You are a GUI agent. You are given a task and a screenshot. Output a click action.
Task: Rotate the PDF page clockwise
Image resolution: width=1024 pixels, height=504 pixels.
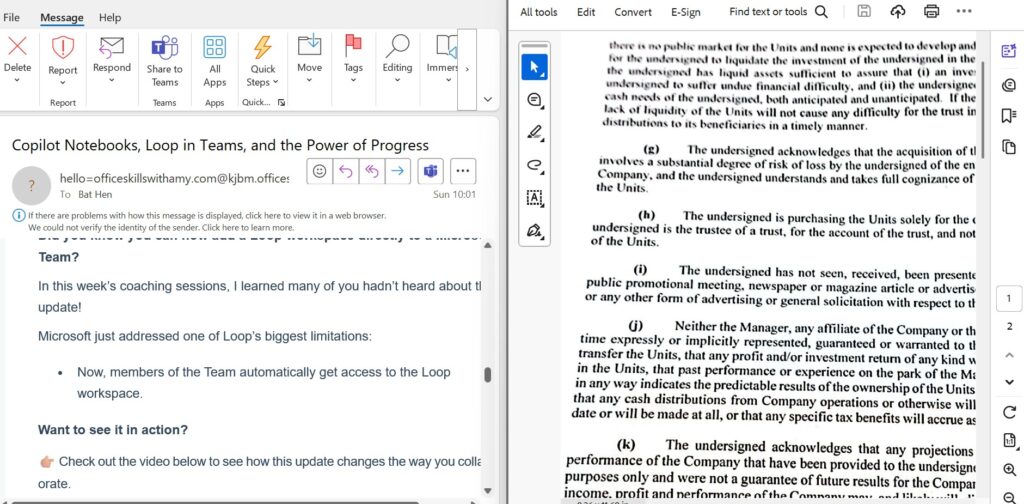(x=1009, y=413)
